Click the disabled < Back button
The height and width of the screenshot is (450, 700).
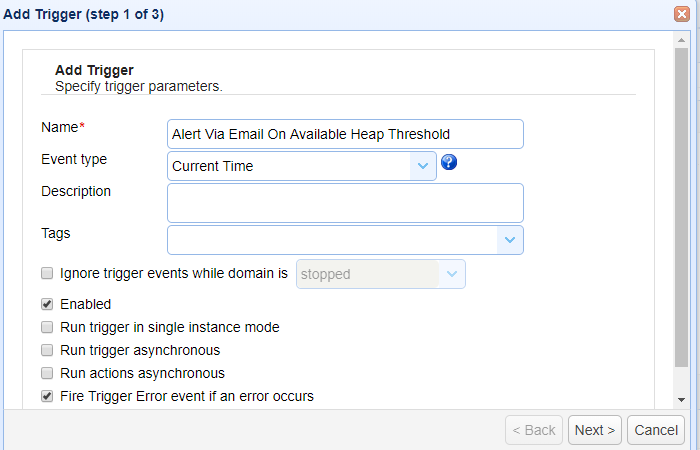click(x=534, y=430)
